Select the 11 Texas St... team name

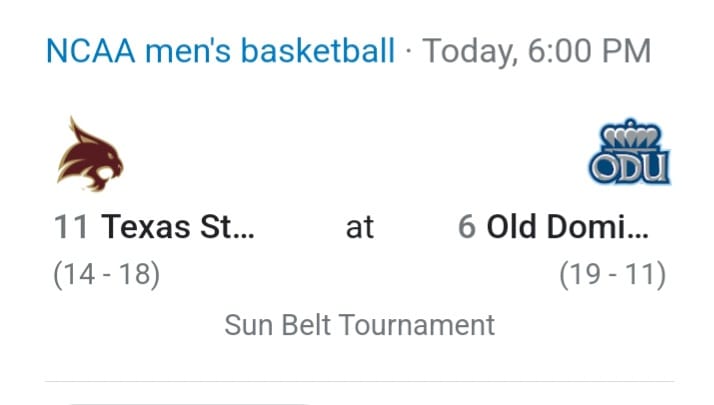coord(154,227)
